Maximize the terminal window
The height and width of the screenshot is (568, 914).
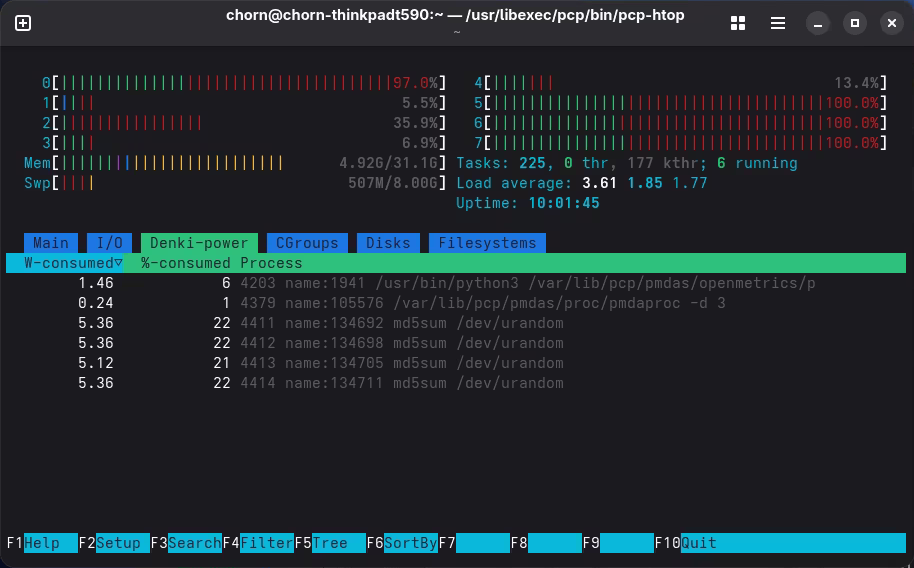855,23
